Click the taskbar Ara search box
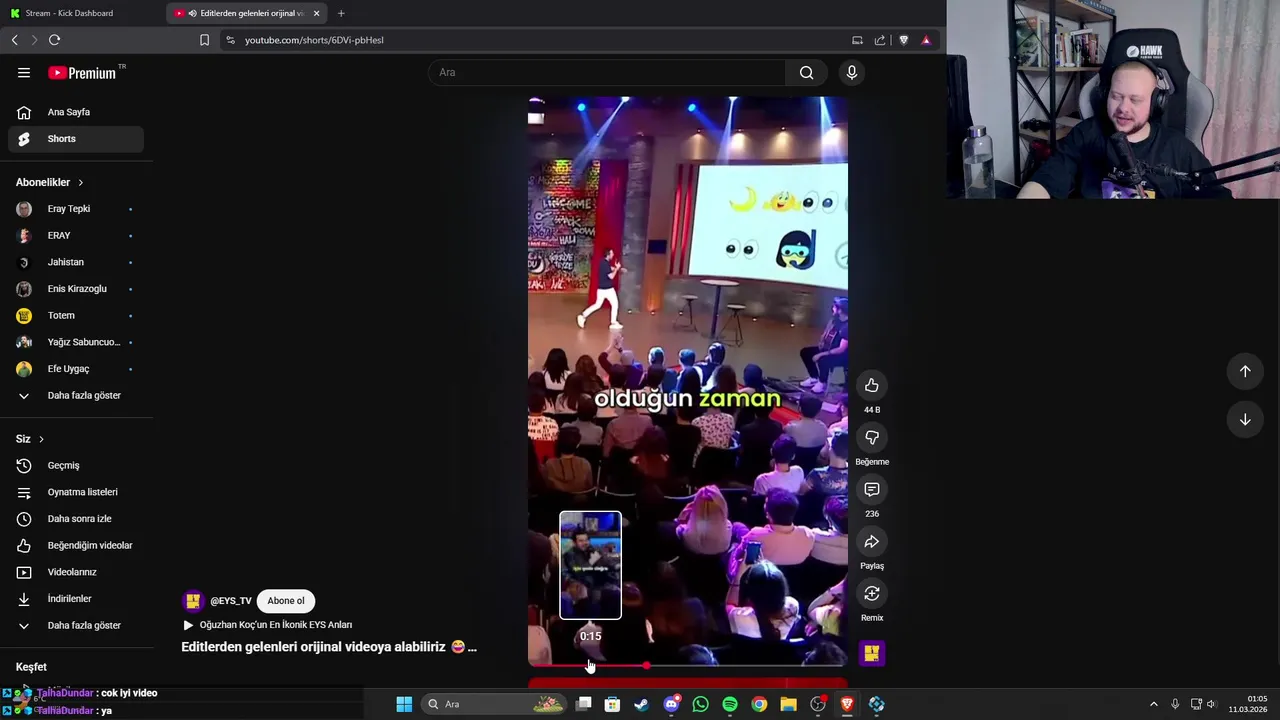The image size is (1280, 720). tap(493, 704)
